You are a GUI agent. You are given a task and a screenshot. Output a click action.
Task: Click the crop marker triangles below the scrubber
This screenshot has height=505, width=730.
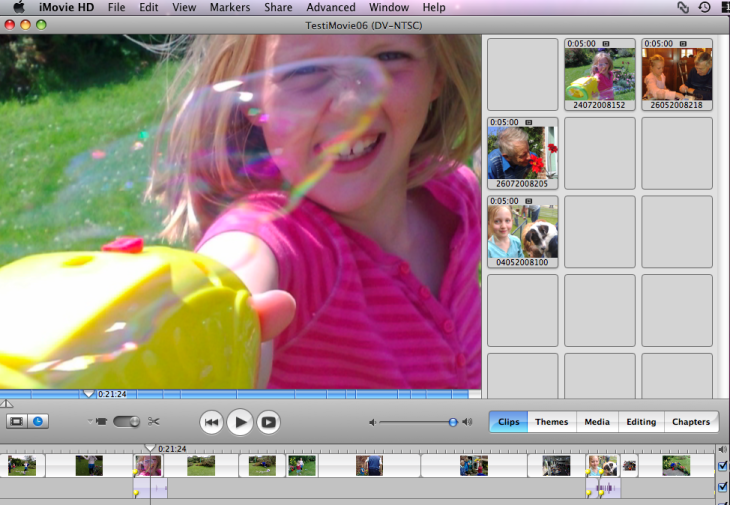point(6,404)
